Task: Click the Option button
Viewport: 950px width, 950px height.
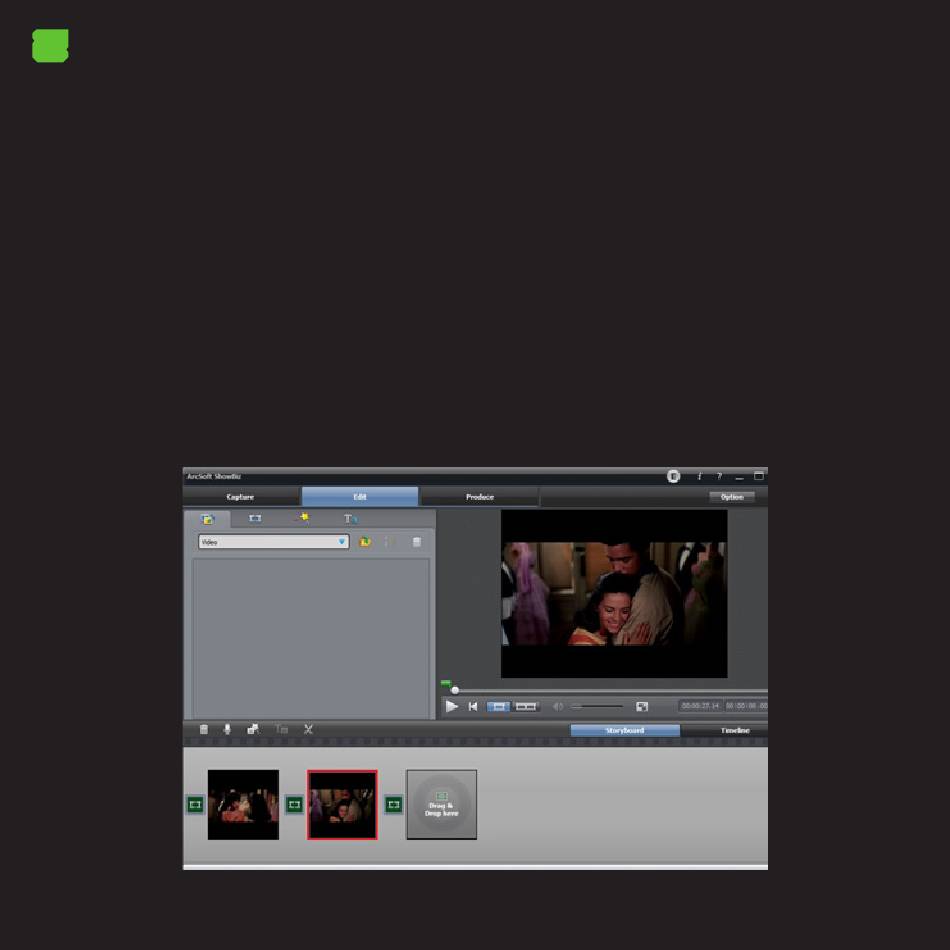Action: coord(732,497)
